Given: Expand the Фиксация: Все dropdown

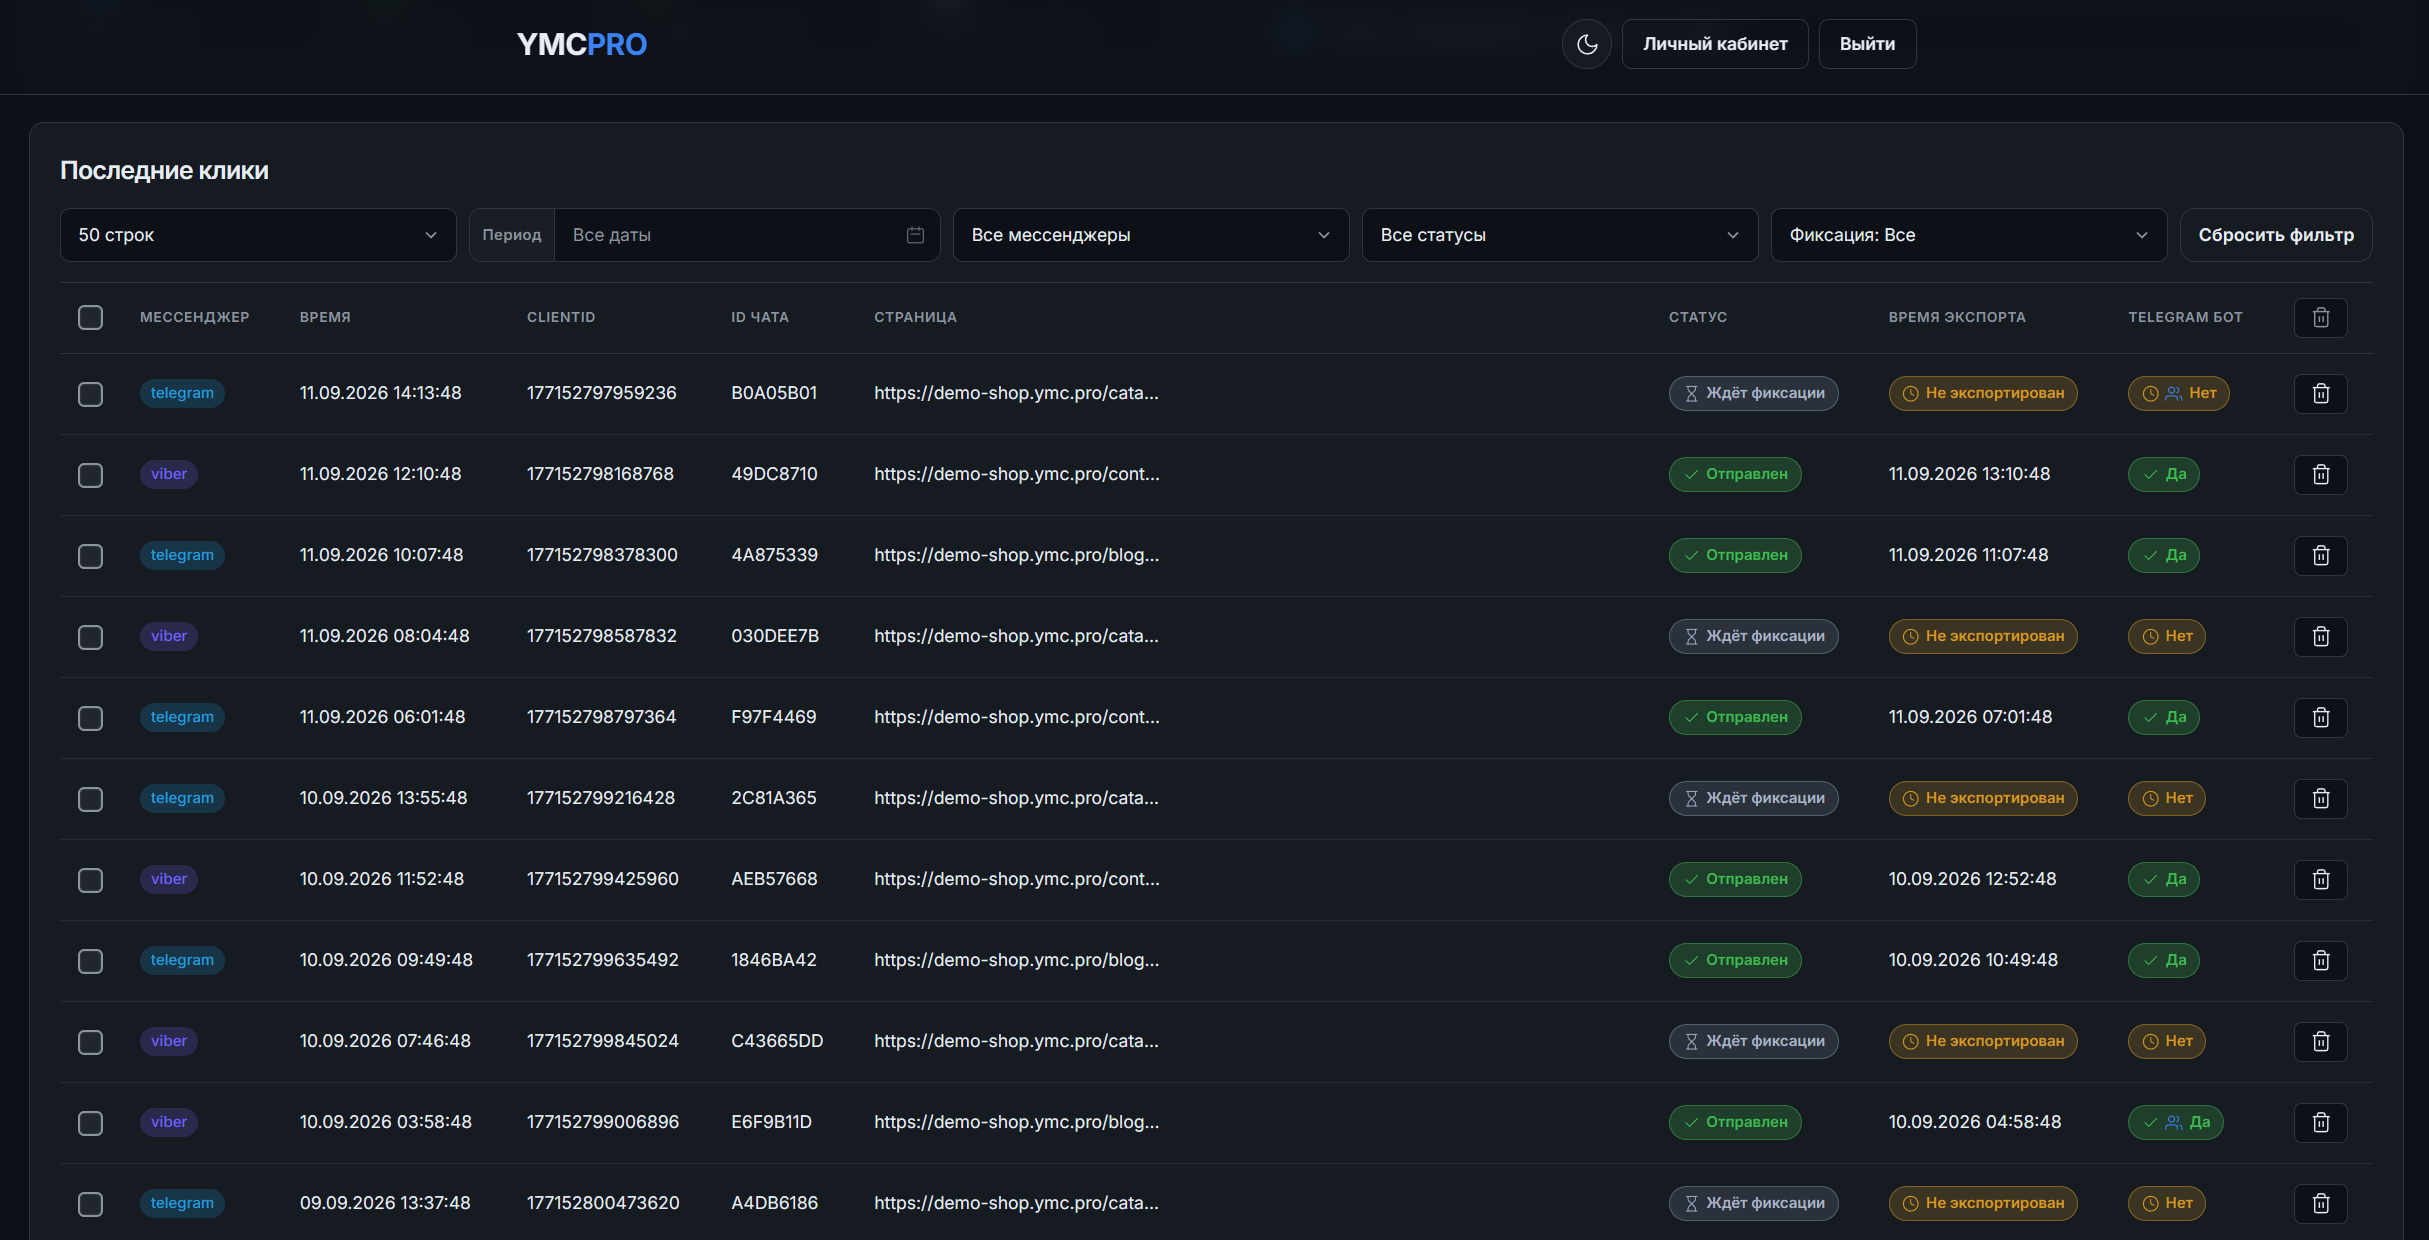Looking at the screenshot, I should [x=1969, y=235].
